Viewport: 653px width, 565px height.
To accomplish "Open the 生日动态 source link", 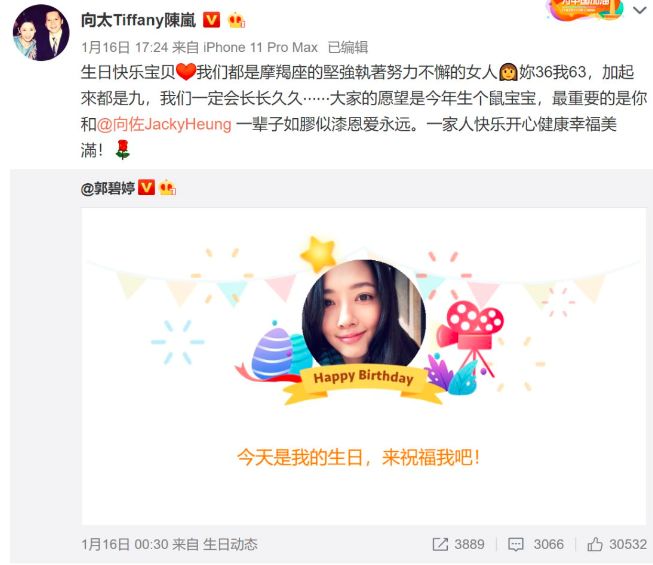I will [x=230, y=544].
